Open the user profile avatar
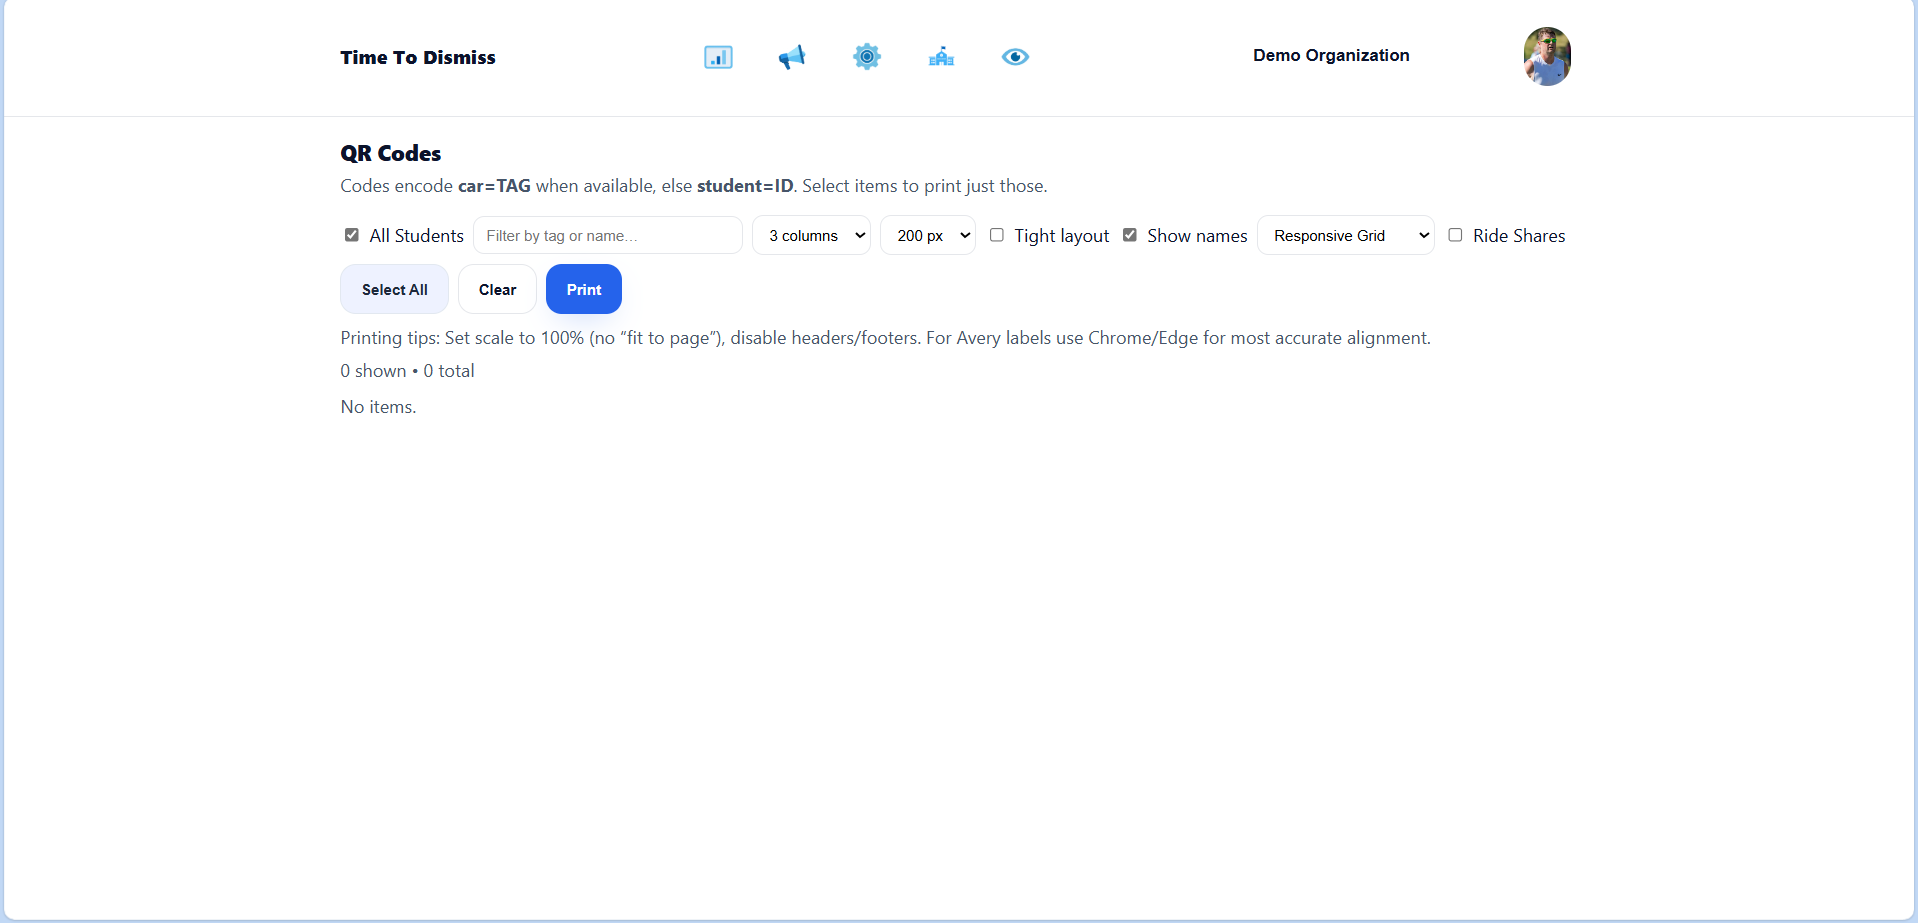The width and height of the screenshot is (1918, 923). pos(1547,56)
